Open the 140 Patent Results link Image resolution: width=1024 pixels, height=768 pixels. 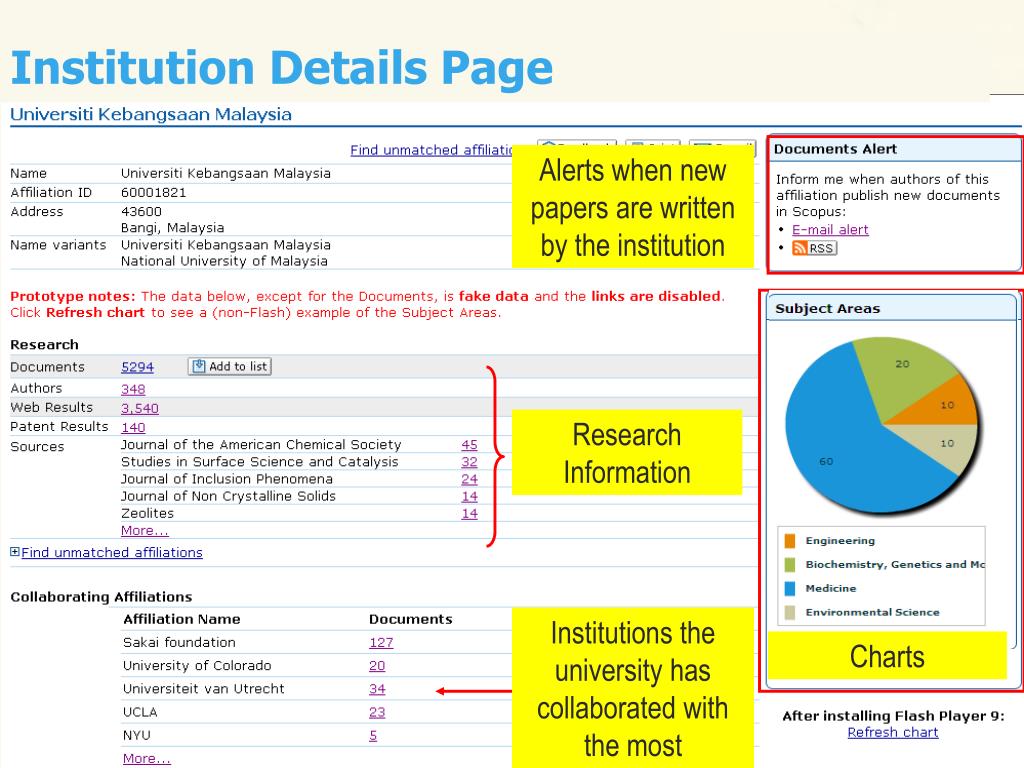click(133, 427)
